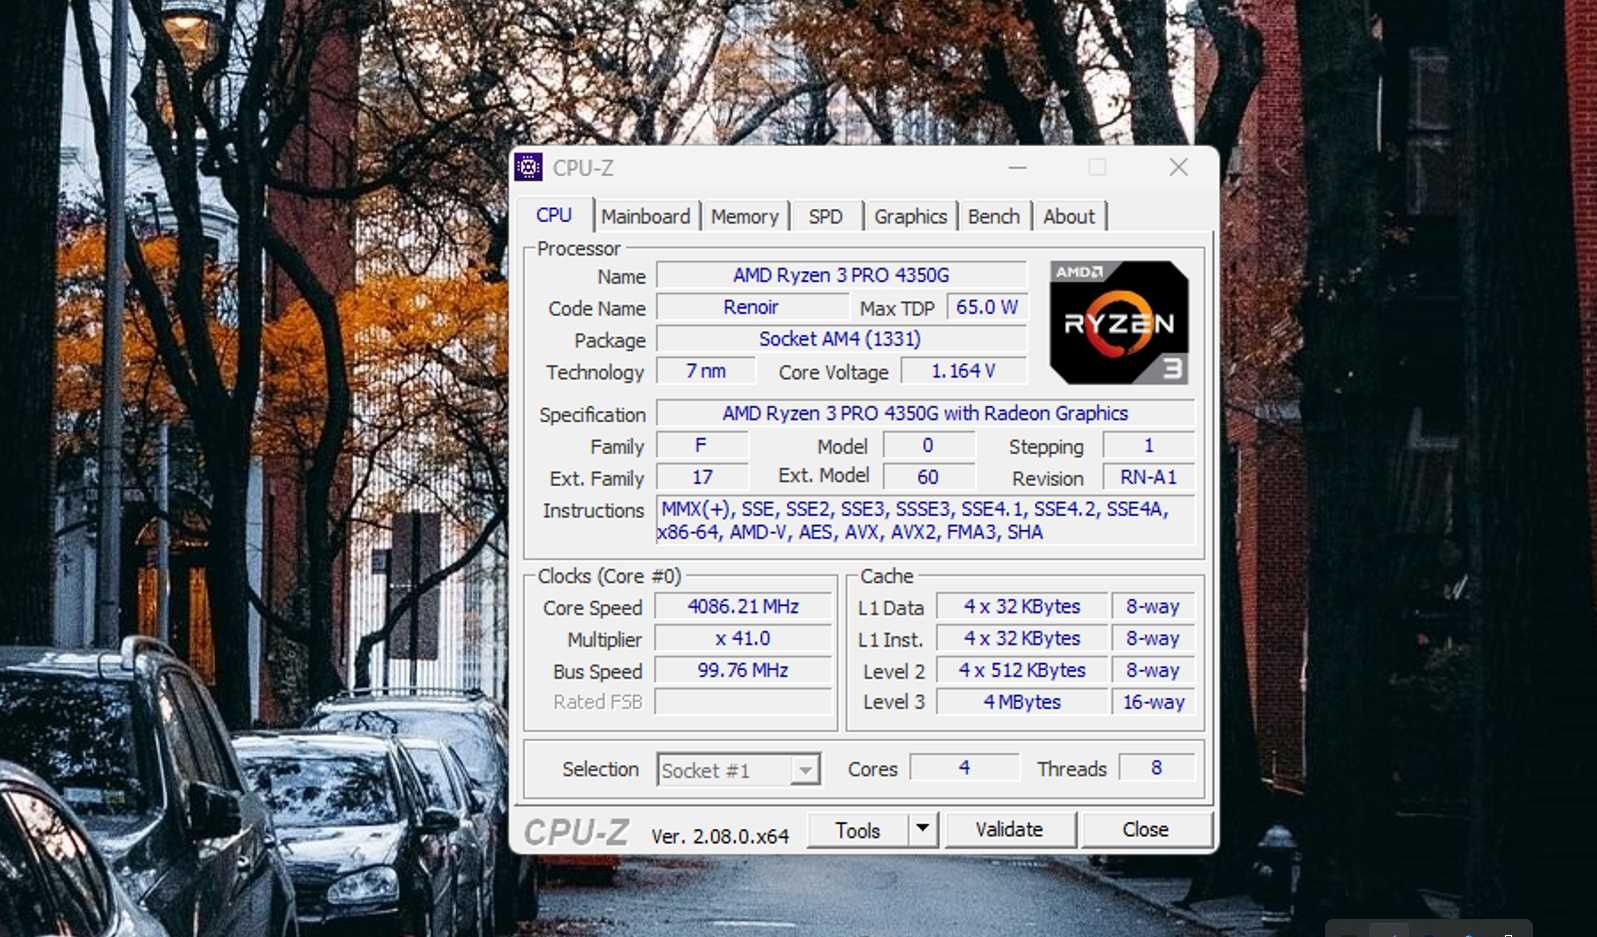The width and height of the screenshot is (1597, 937).
Task: Click the Level 3 value 4 MBytes
Action: [1022, 702]
